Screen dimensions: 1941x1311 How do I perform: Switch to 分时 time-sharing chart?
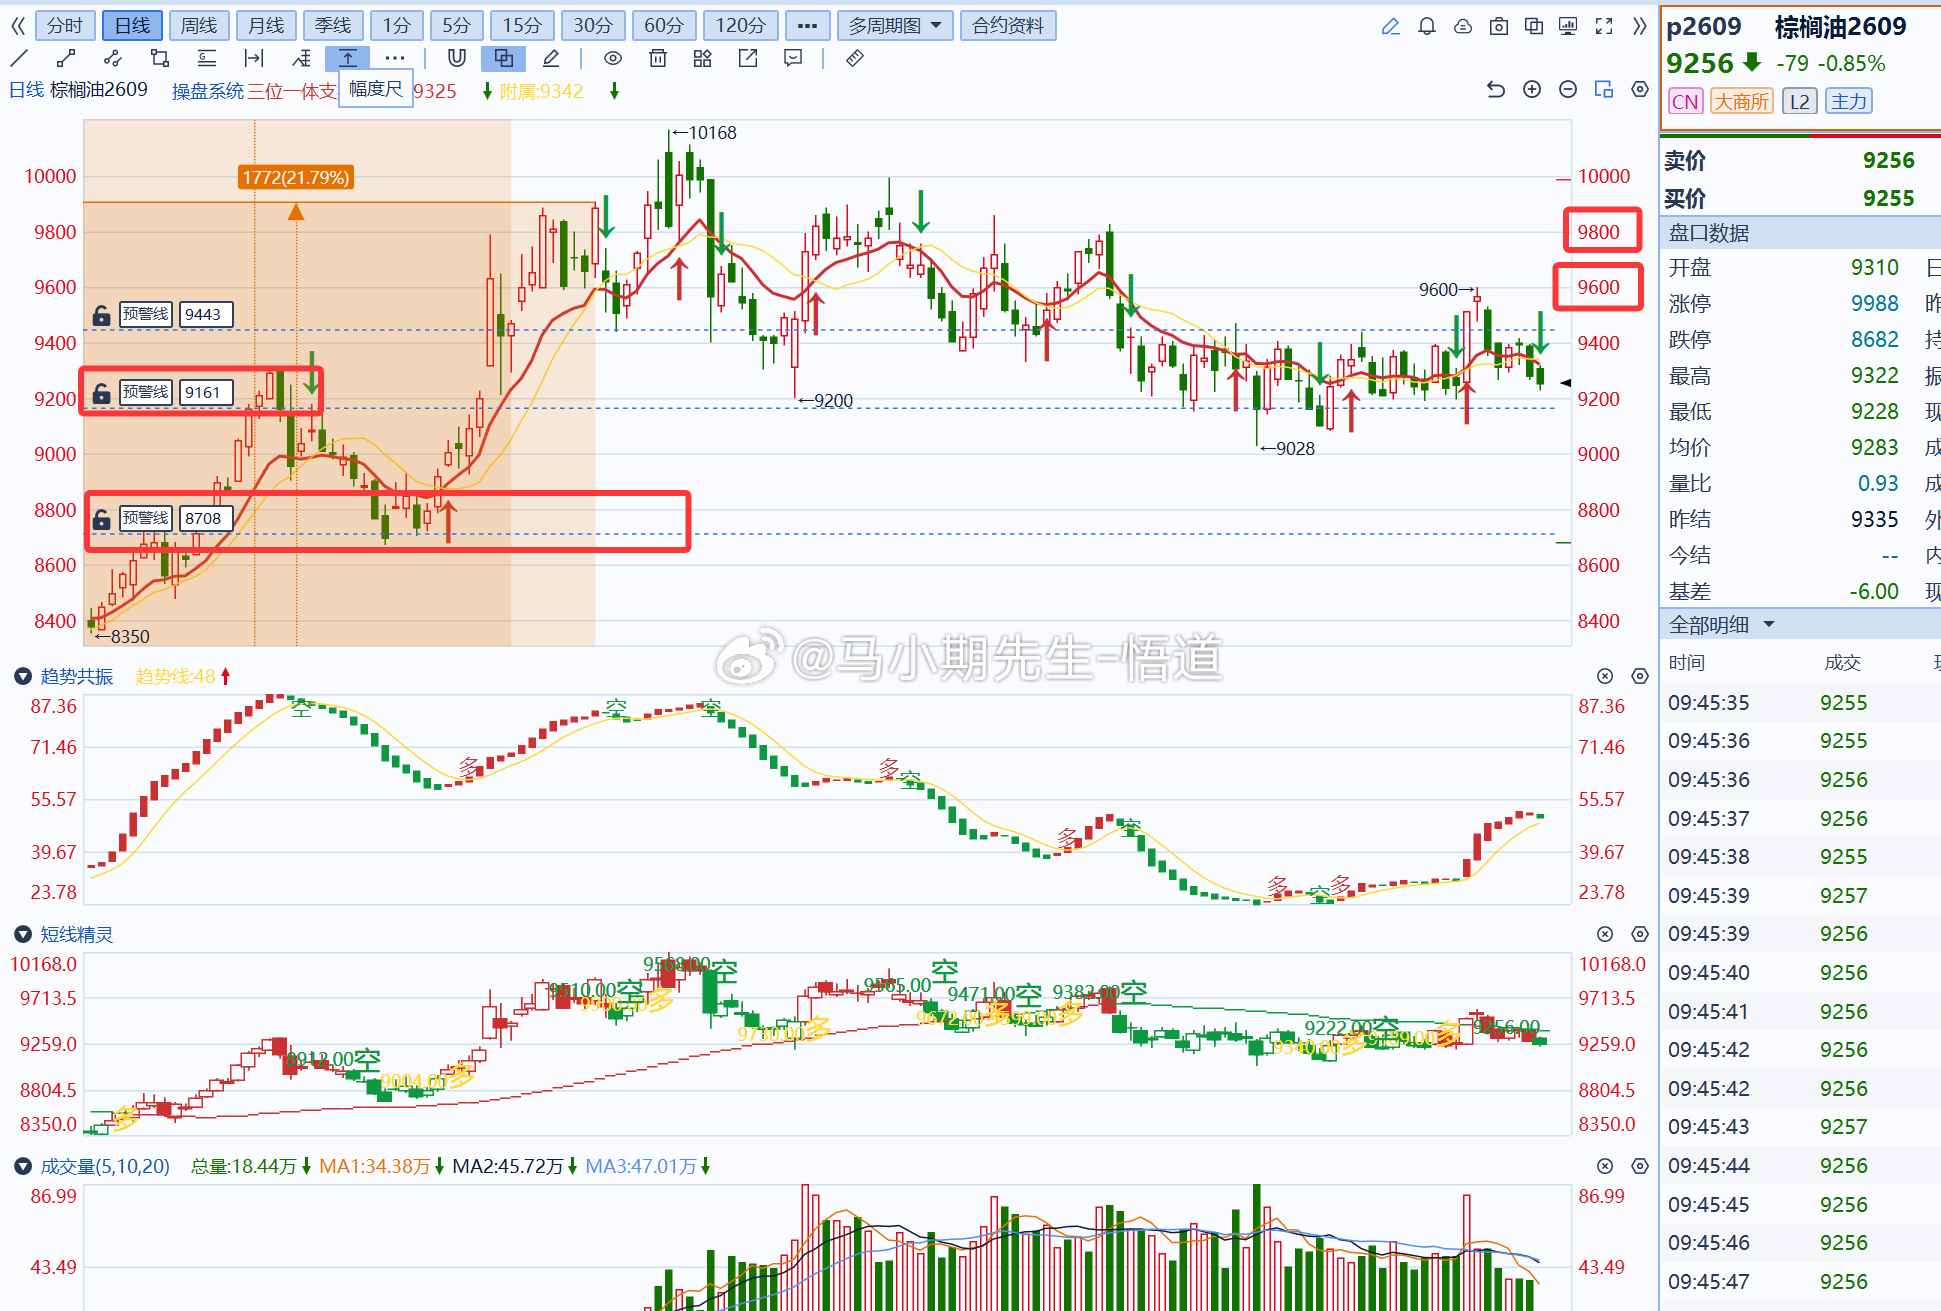(x=65, y=26)
